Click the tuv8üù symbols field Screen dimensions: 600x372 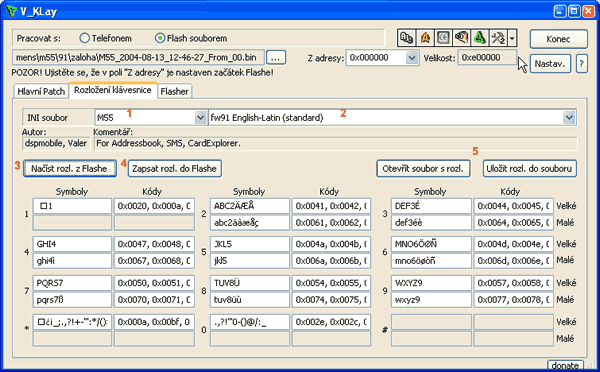point(249,300)
